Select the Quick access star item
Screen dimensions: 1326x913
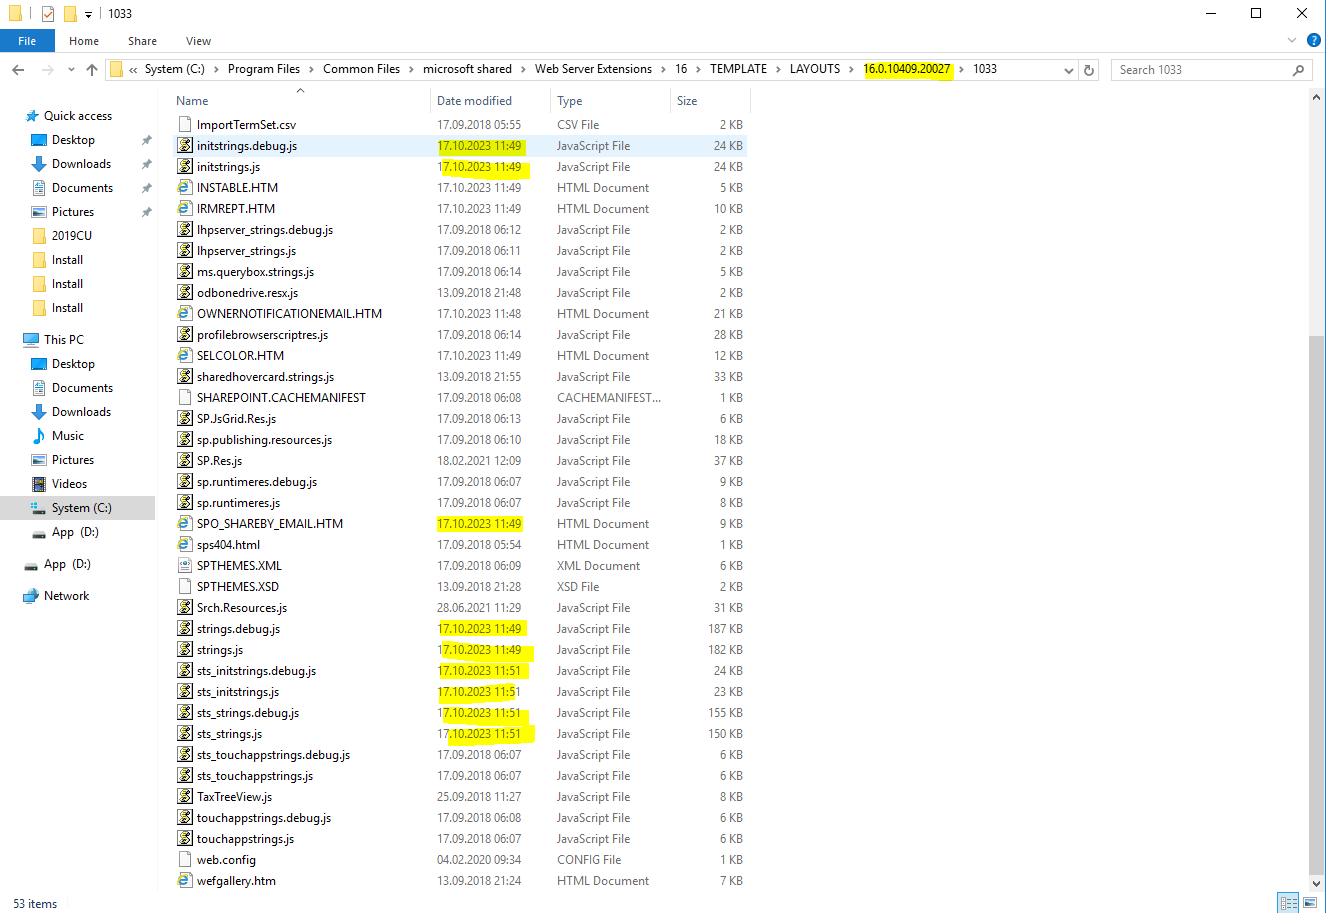pos(68,116)
